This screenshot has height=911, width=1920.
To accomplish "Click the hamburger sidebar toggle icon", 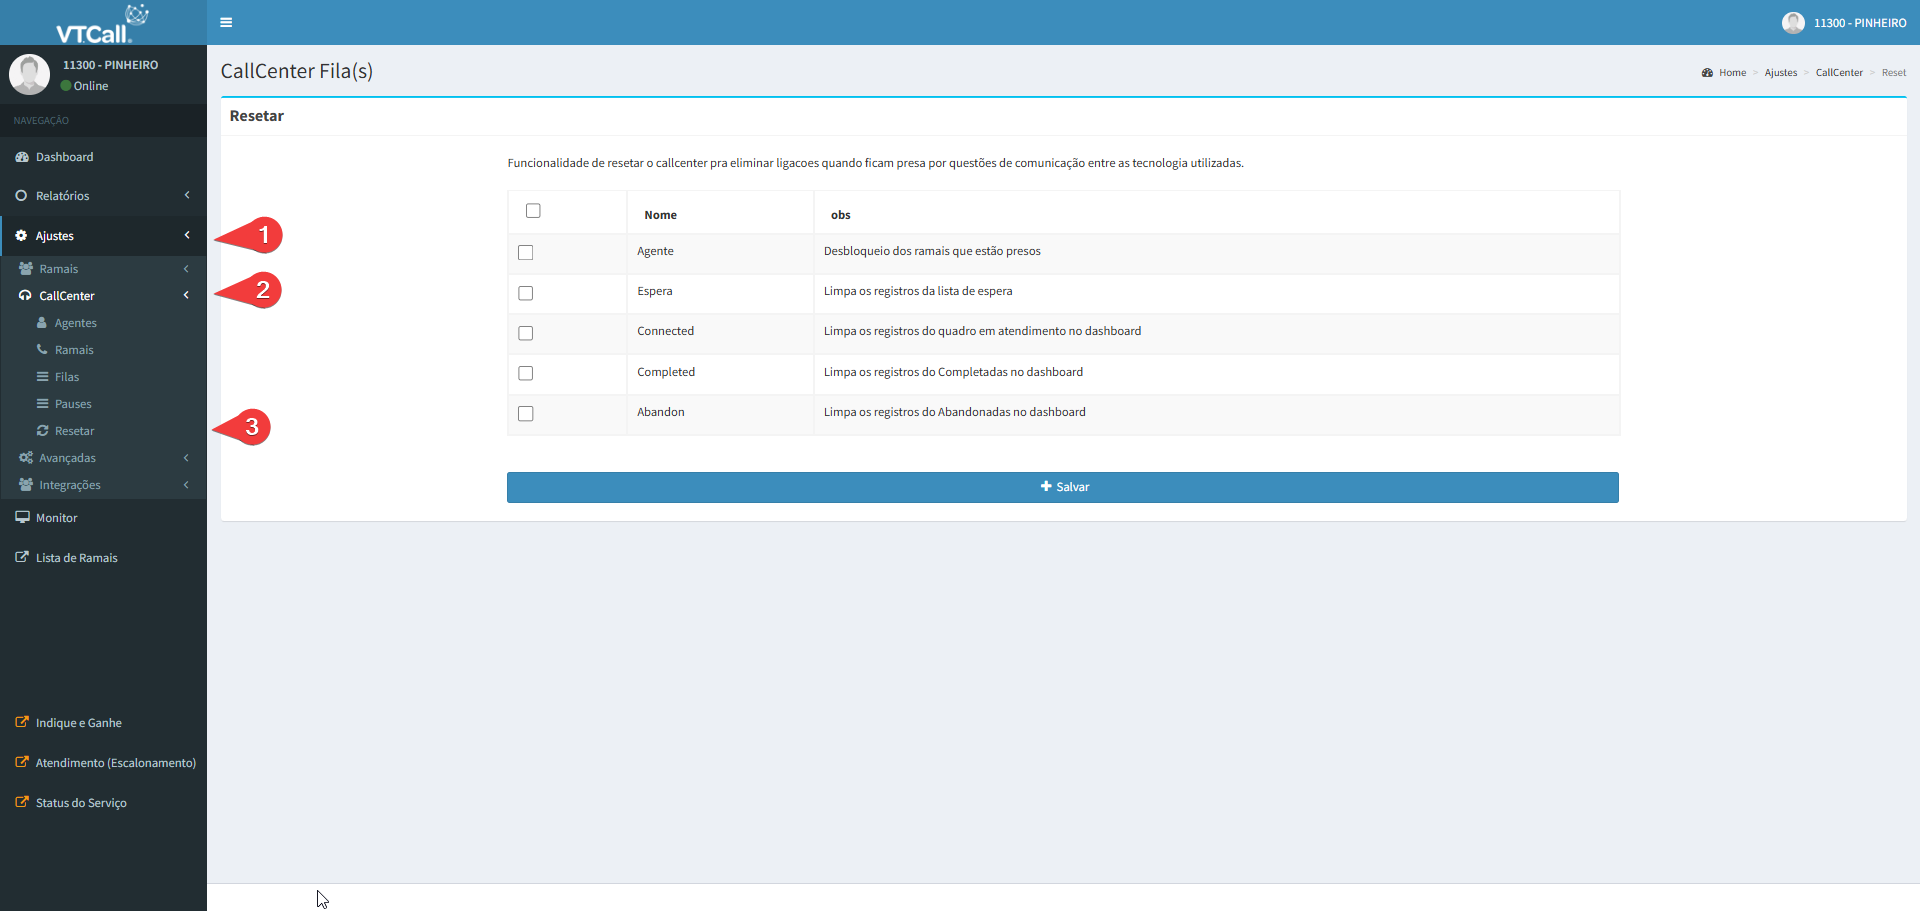I will [226, 22].
